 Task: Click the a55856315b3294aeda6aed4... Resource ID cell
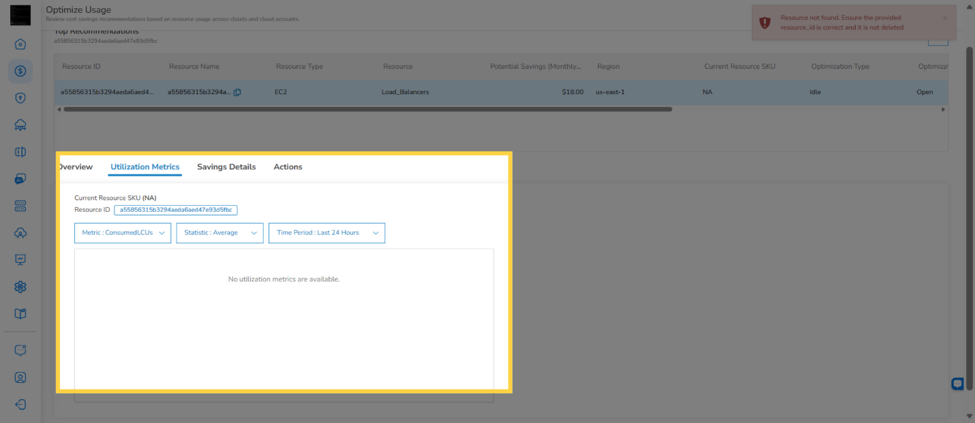[106, 92]
